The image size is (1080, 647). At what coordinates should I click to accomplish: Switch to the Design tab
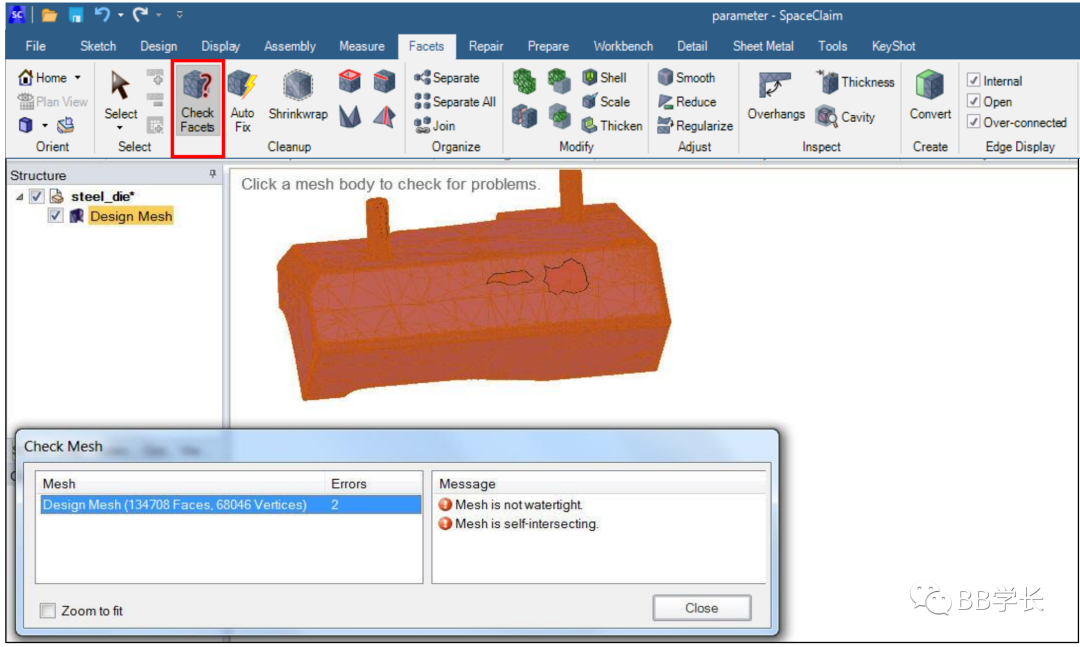pos(158,46)
